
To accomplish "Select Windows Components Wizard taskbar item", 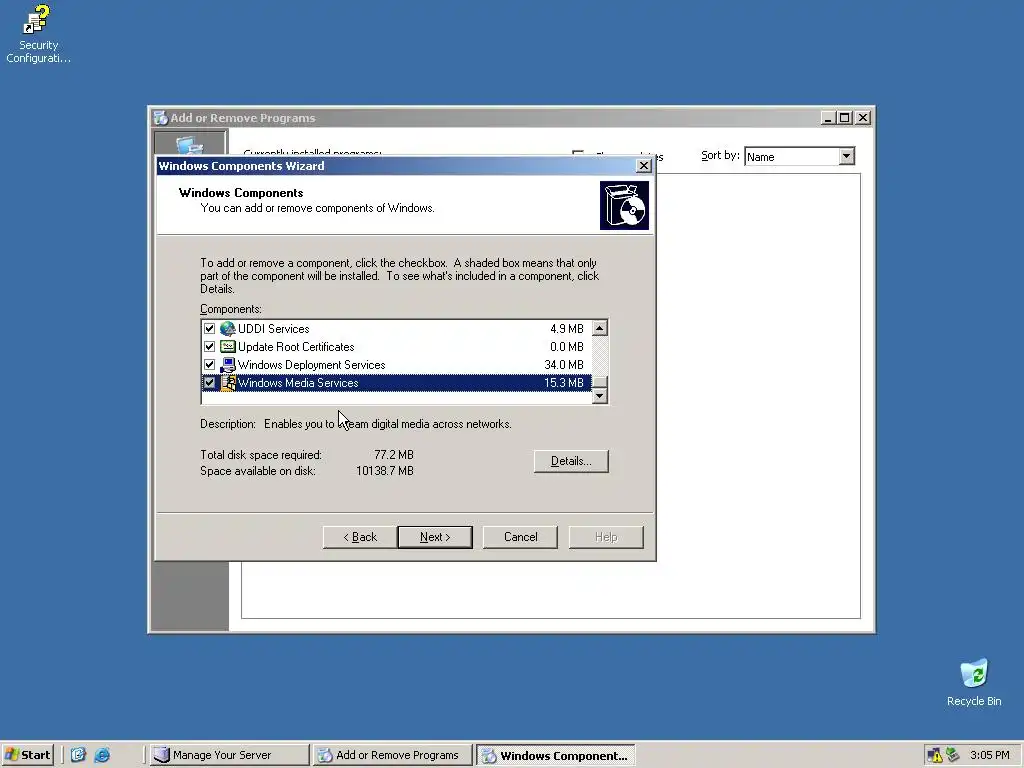I will coord(556,755).
